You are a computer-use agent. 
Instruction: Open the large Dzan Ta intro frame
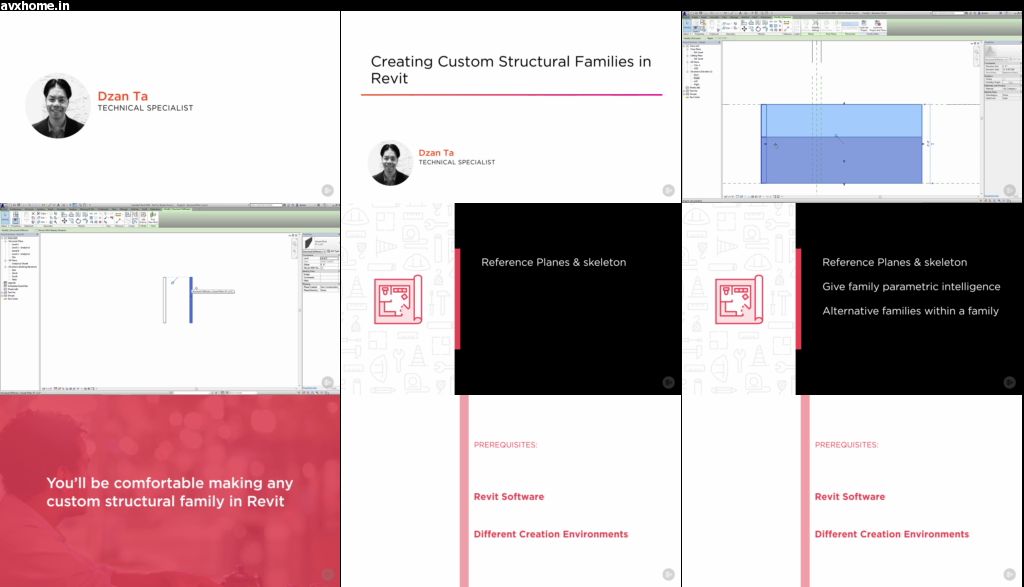[170, 106]
